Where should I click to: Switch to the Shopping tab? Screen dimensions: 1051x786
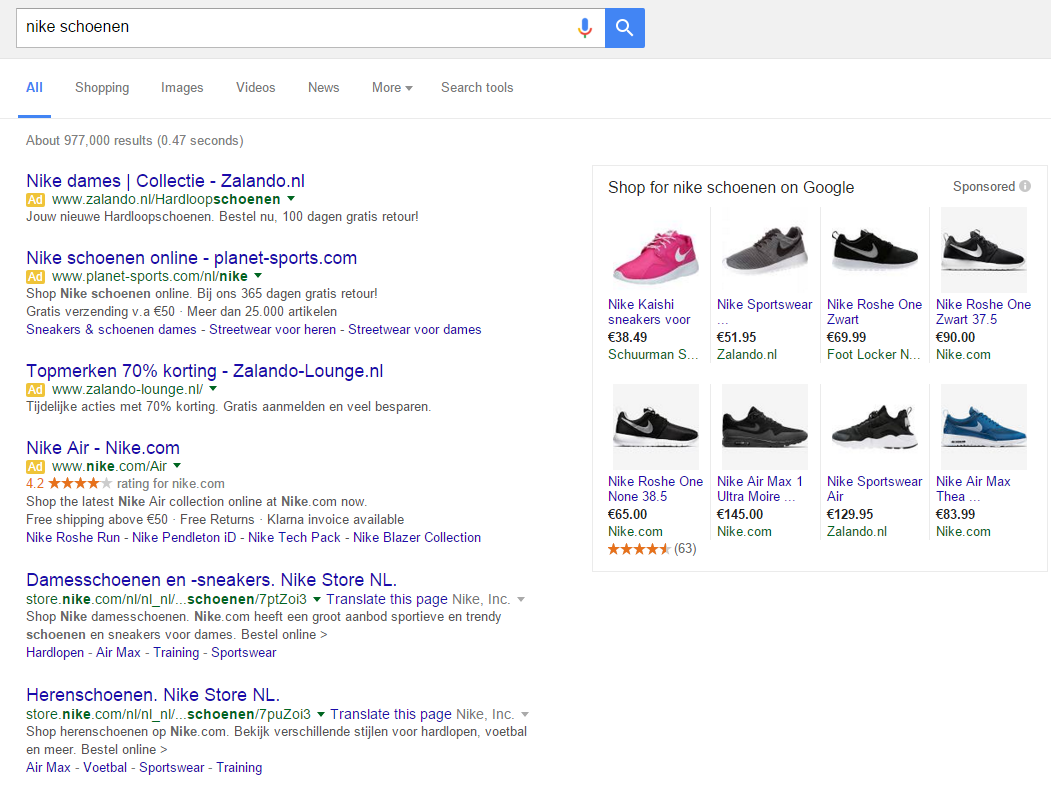tap(102, 88)
